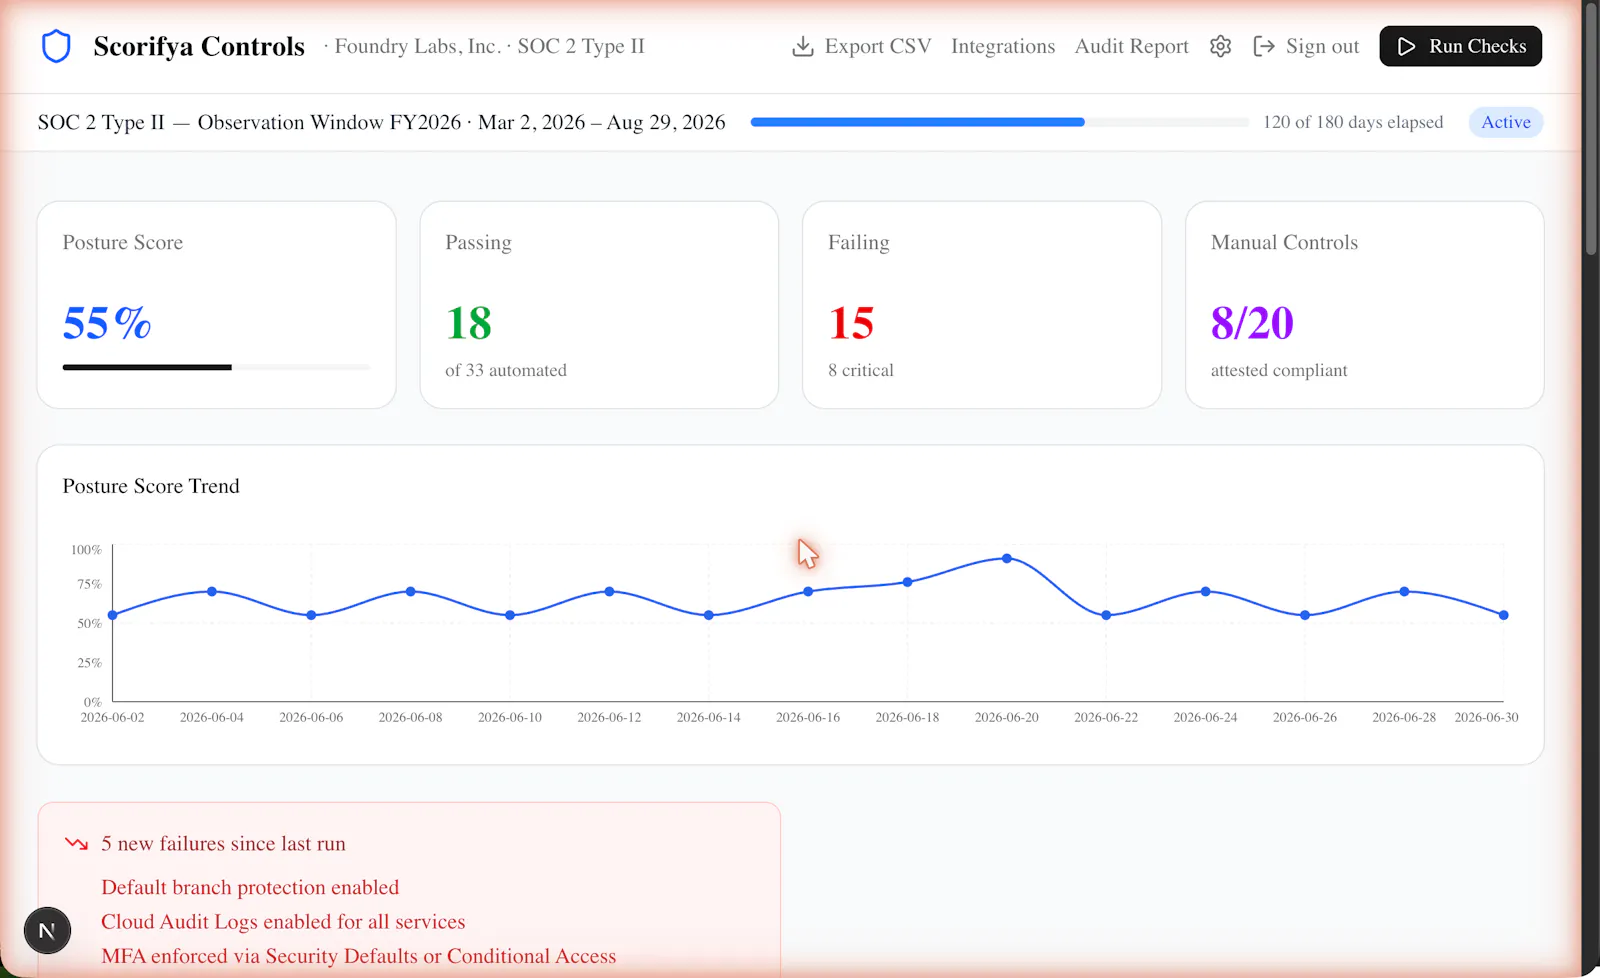Click the trend data point for 2026-06-12
The width and height of the screenshot is (1600, 978).
tap(610, 592)
